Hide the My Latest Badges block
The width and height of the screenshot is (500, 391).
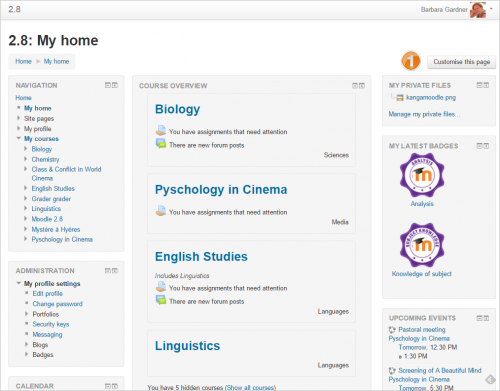(x=479, y=146)
